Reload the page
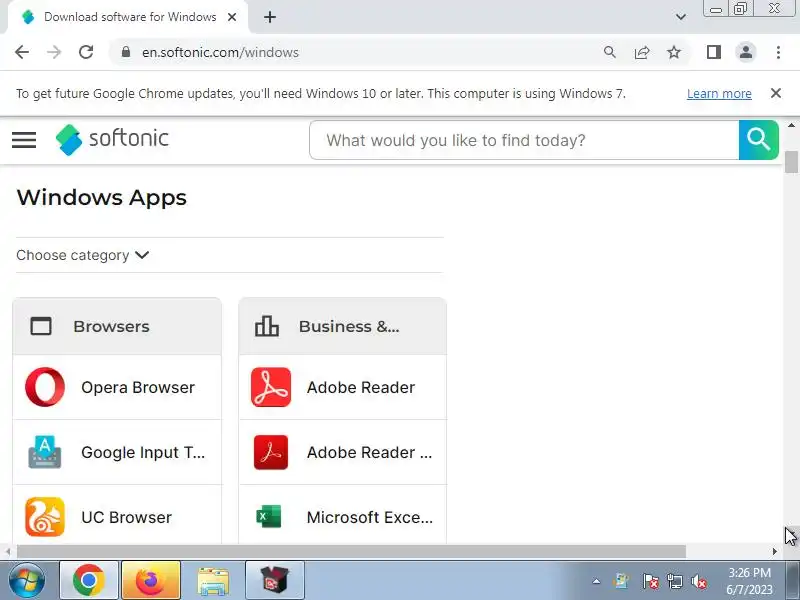Image resolution: width=800 pixels, height=600 pixels. point(86,52)
